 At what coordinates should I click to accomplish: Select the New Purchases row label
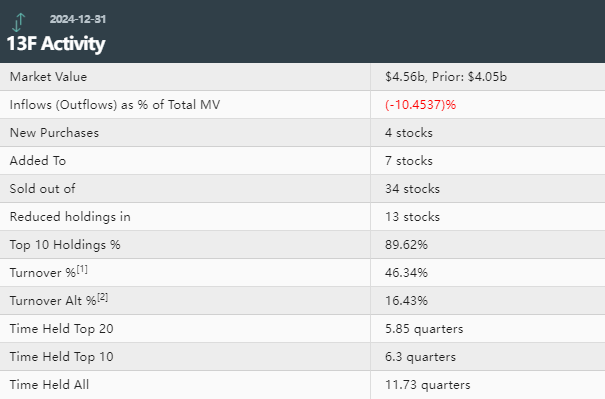(54, 133)
